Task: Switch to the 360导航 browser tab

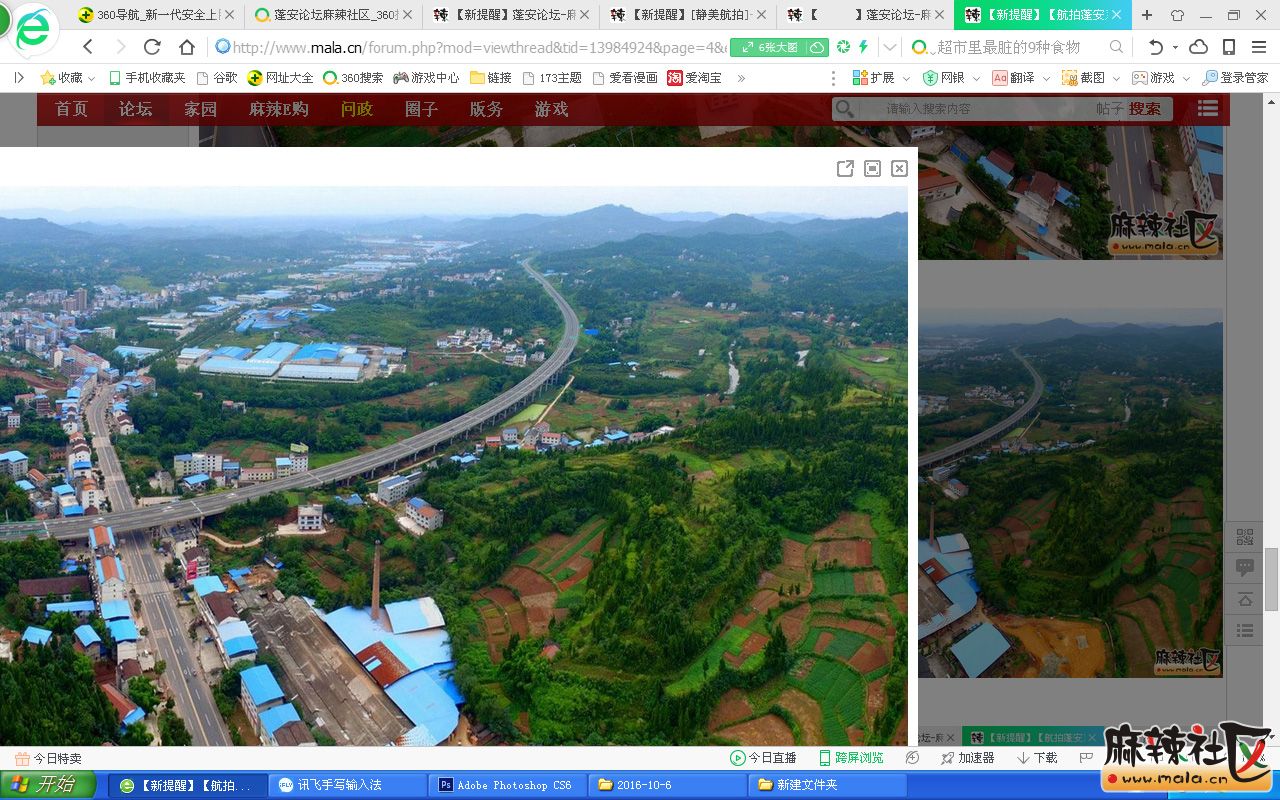Action: (x=156, y=15)
